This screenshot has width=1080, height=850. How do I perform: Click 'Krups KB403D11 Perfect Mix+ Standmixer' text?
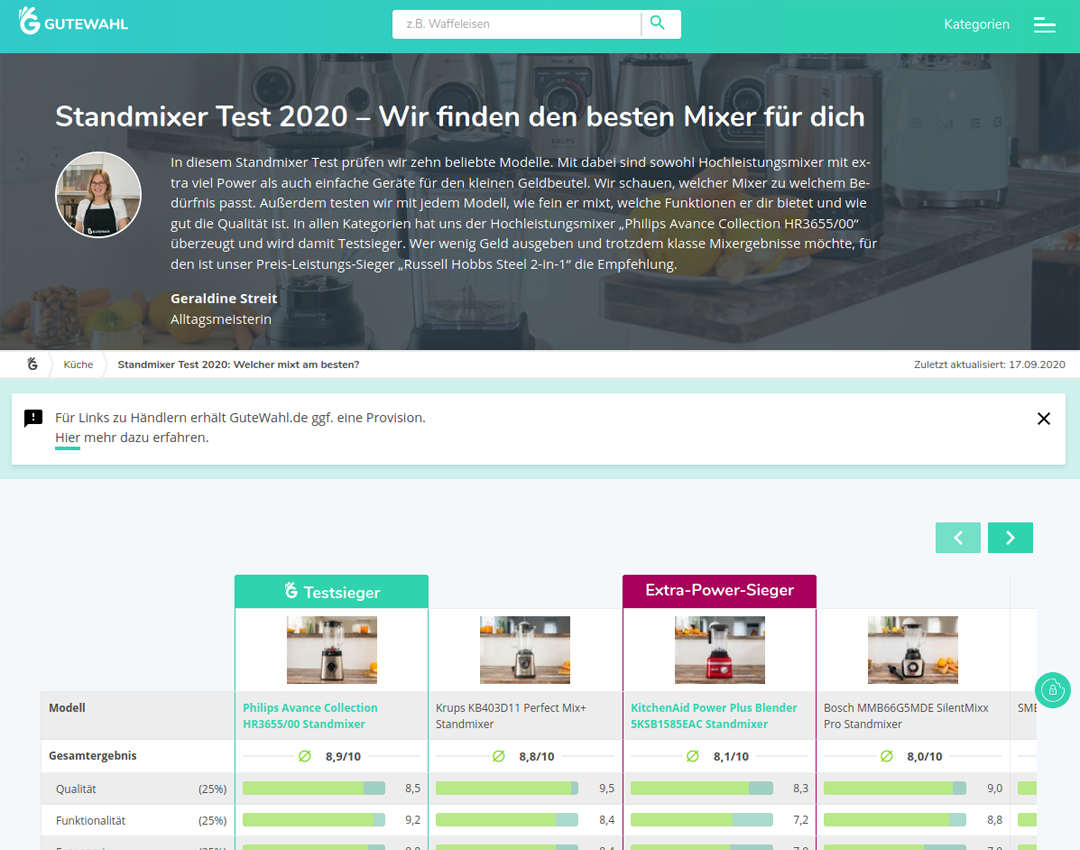coord(510,716)
